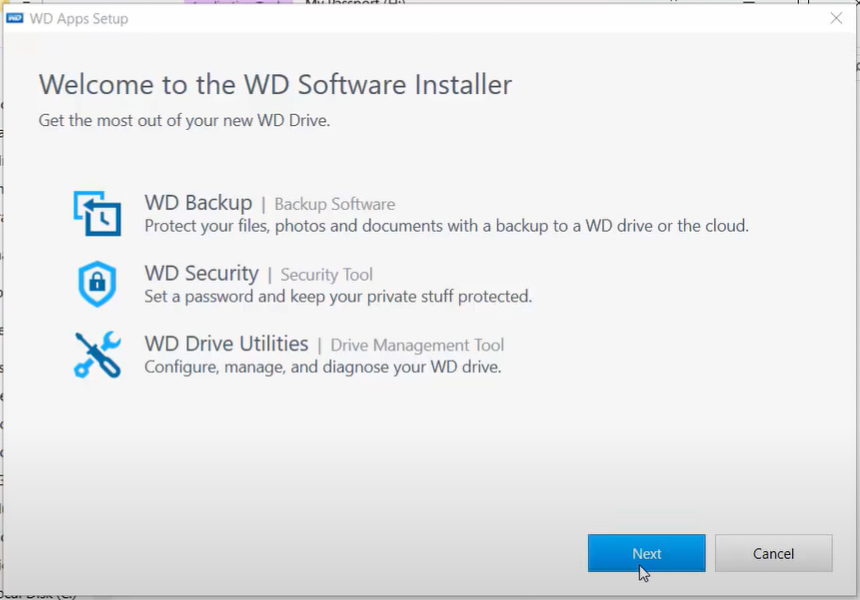Cancel the WD Apps Setup
The width and height of the screenshot is (860, 600).
773,553
